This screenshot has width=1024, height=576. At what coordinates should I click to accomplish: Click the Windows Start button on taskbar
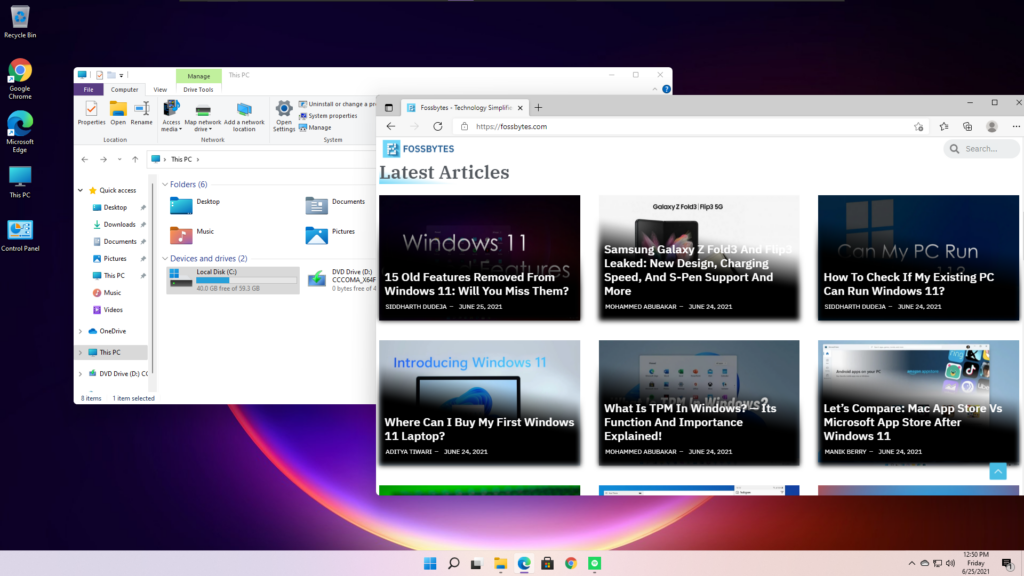[x=430, y=564]
